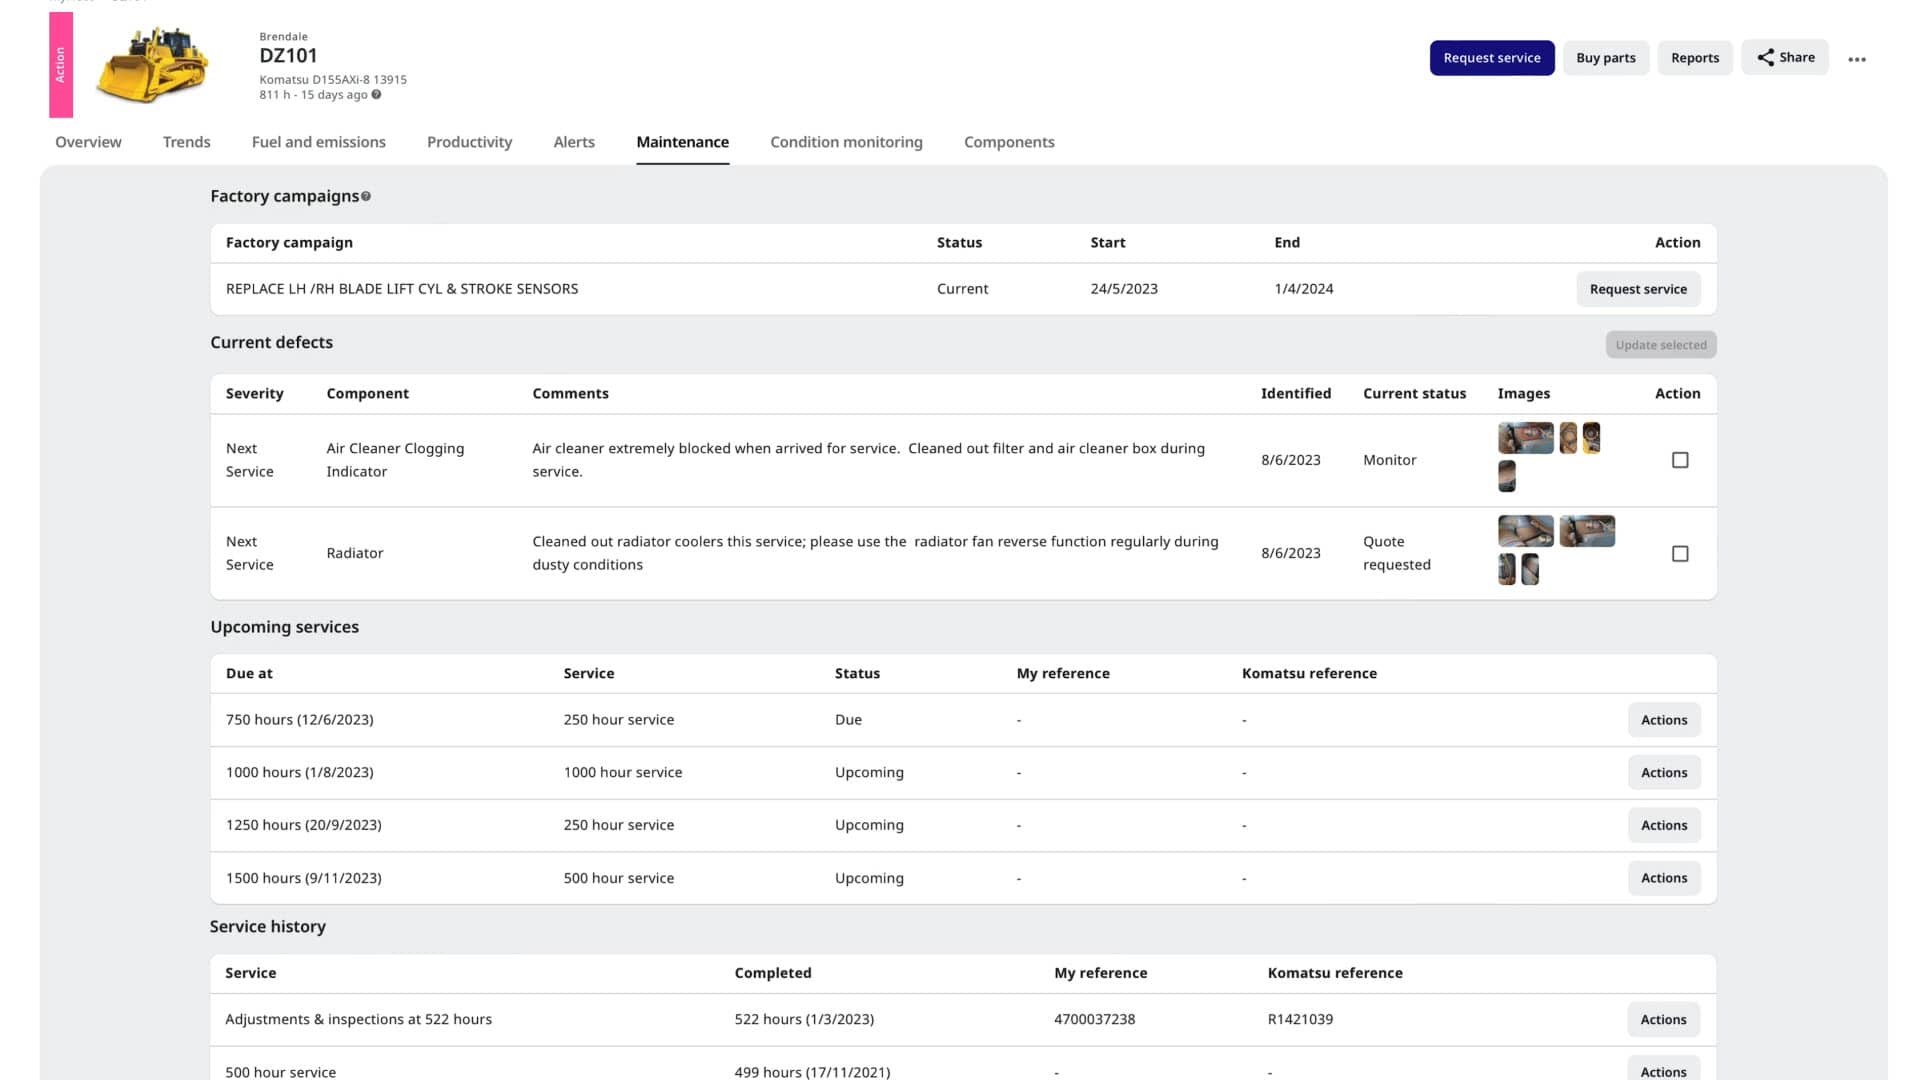Viewport: 1920px width, 1080px height.
Task: Open Actions menu for 1000 hour service
Action: (x=1663, y=773)
